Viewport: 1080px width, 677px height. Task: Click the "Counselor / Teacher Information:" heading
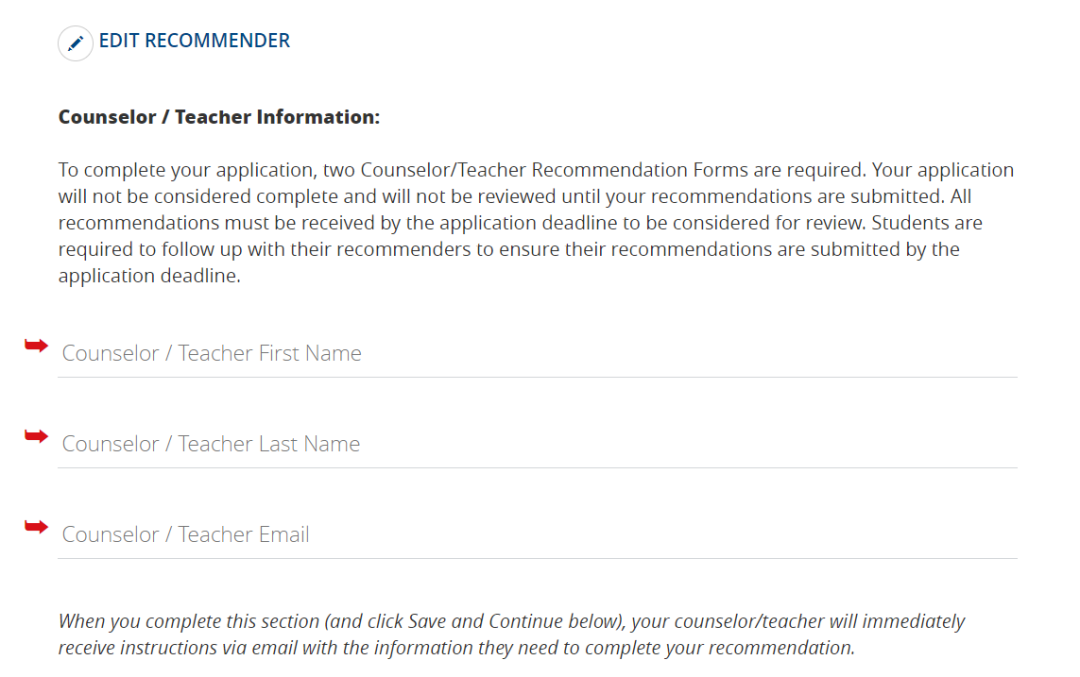click(x=219, y=117)
